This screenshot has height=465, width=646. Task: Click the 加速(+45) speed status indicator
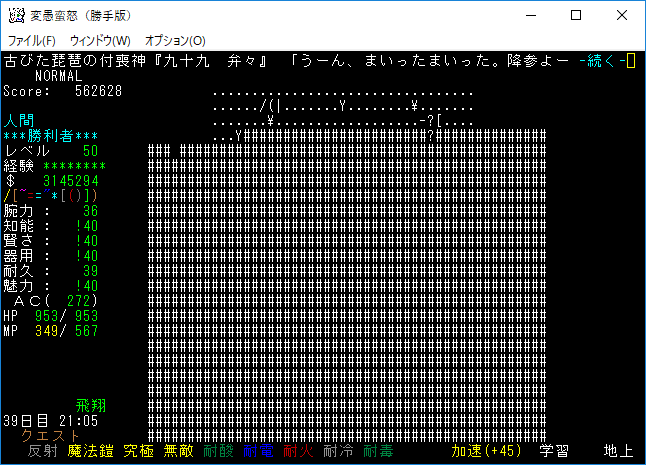click(x=486, y=451)
